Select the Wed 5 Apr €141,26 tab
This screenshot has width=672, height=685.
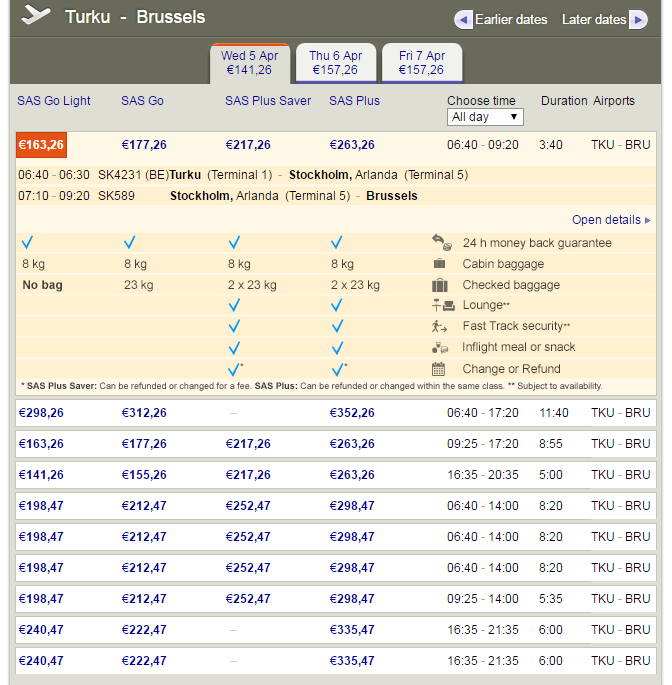coord(249,63)
